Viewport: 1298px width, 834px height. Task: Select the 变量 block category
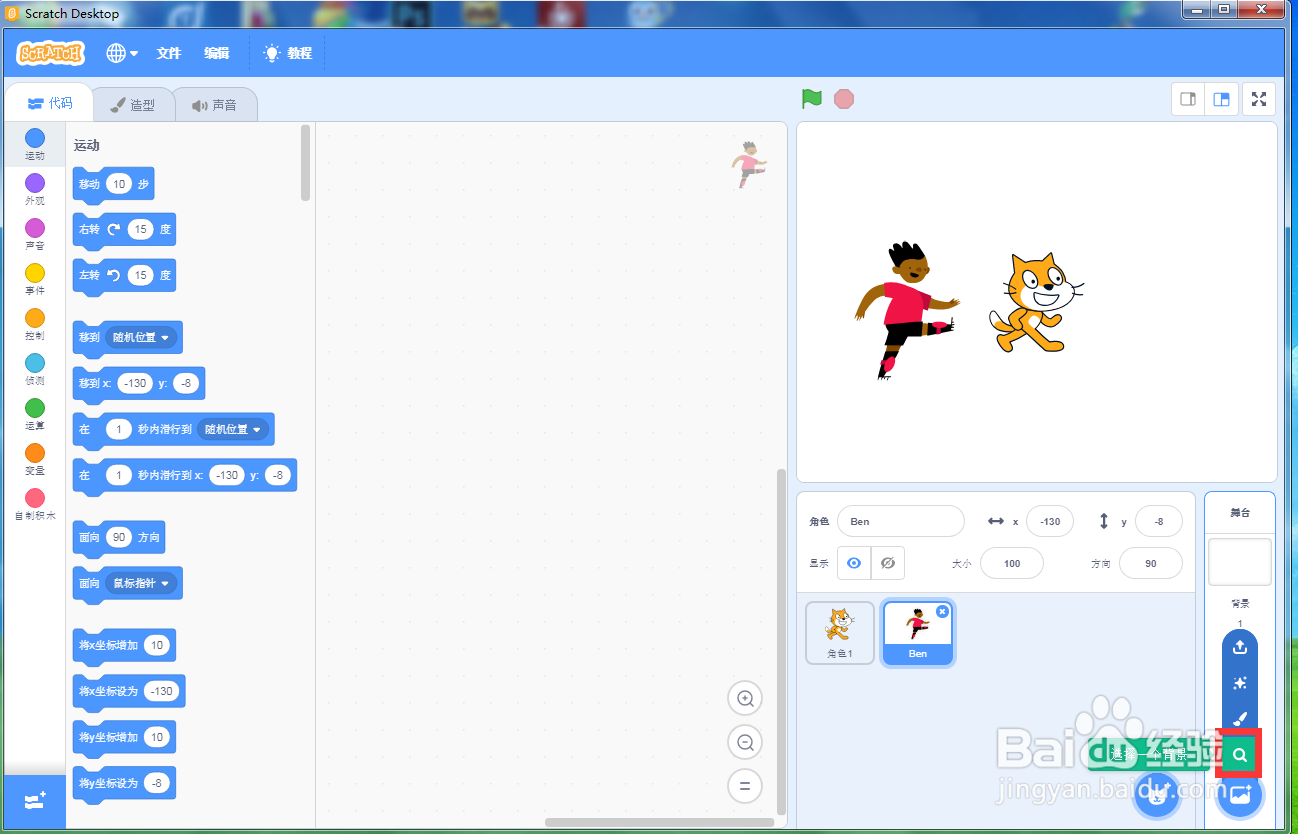[35, 459]
